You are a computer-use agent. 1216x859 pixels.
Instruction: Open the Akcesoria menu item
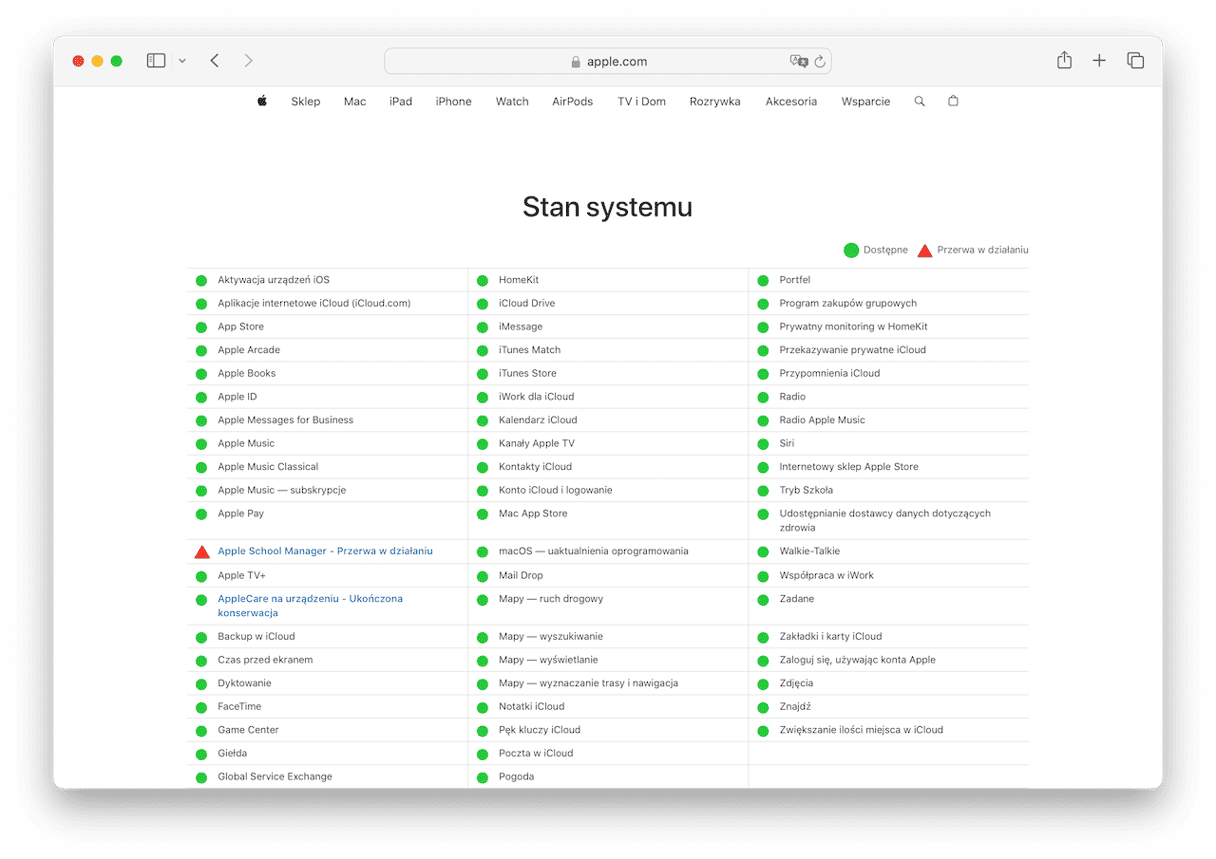click(791, 101)
